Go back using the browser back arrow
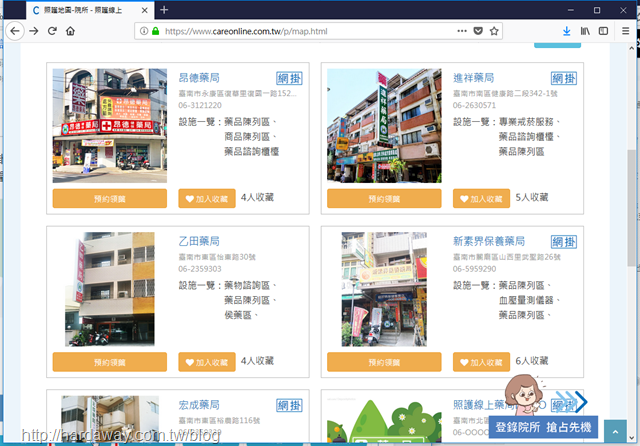The height and width of the screenshot is (446, 640). tap(15, 31)
